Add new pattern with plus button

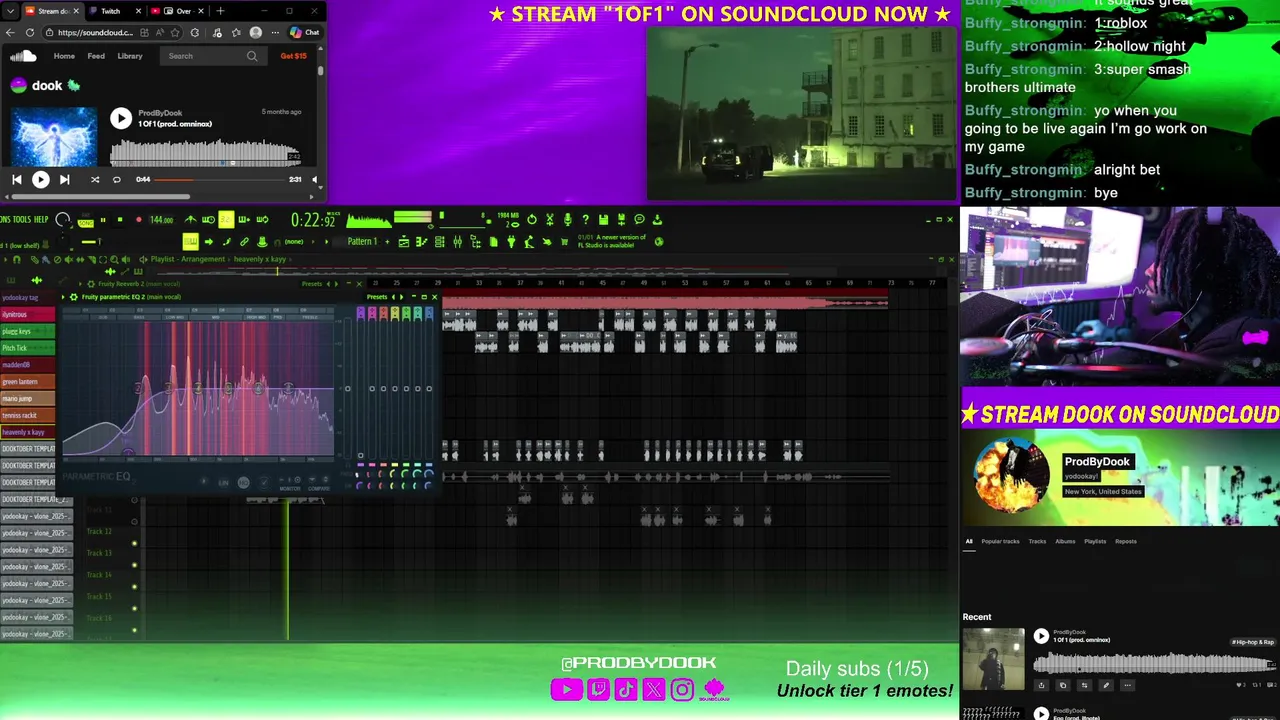point(387,241)
